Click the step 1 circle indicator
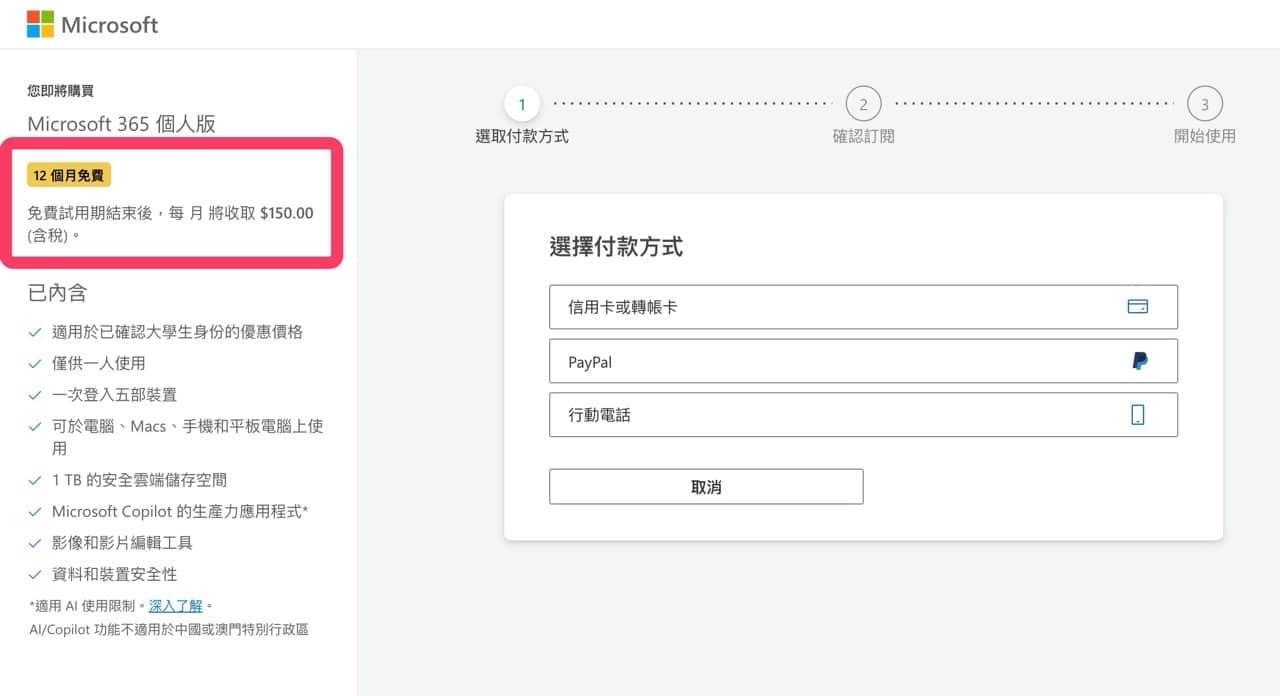 521,104
